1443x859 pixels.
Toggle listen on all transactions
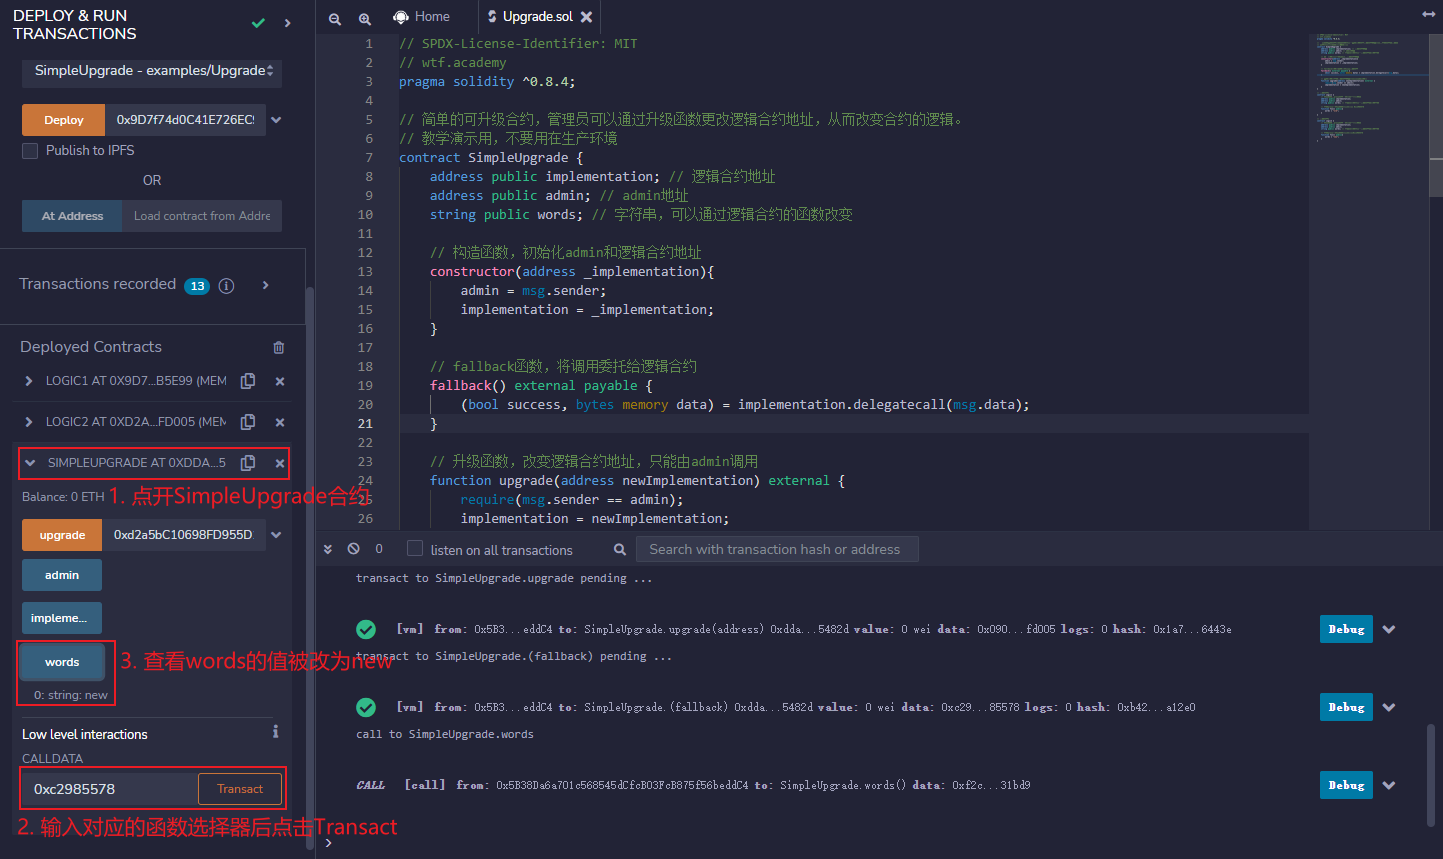click(415, 549)
